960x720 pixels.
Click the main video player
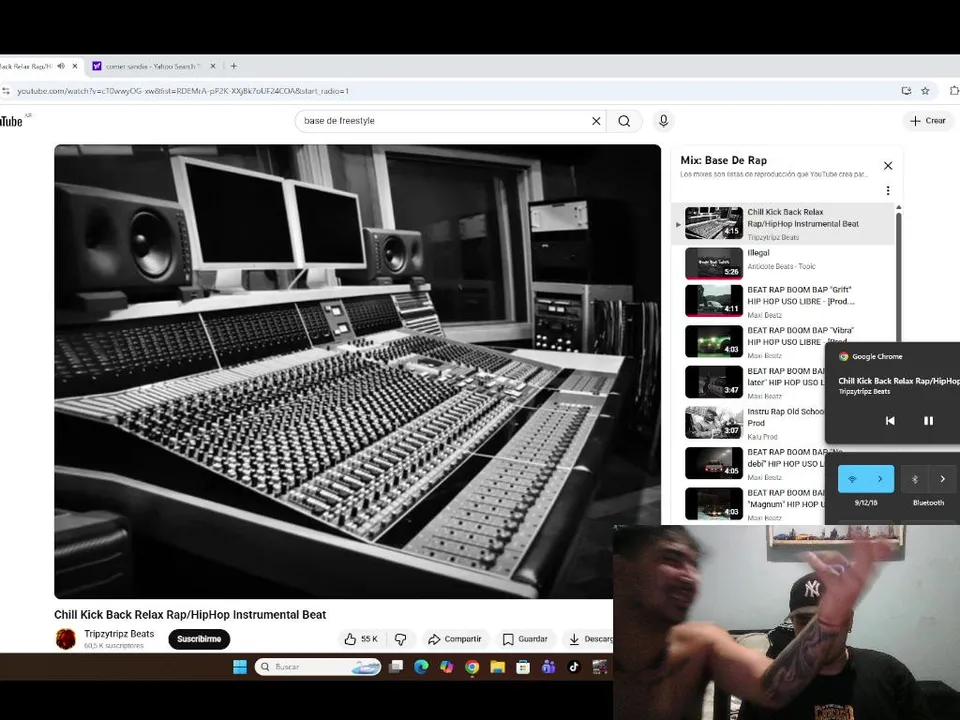click(358, 372)
